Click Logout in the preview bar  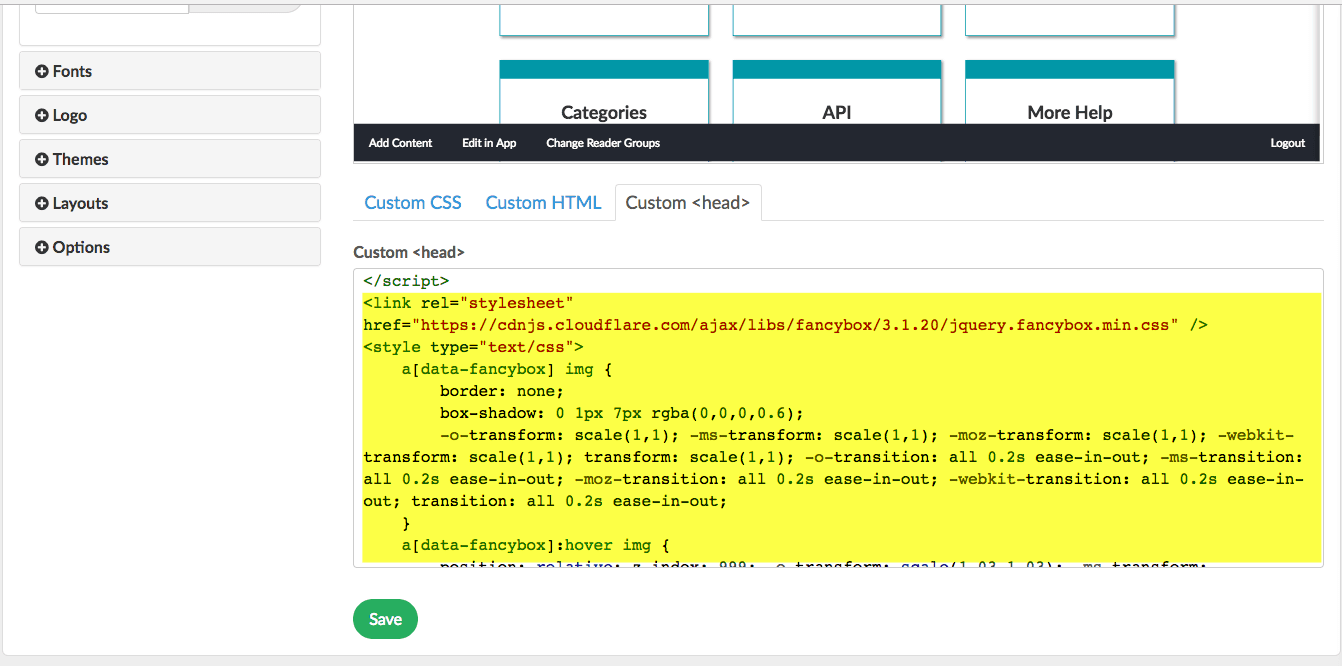(x=1288, y=143)
